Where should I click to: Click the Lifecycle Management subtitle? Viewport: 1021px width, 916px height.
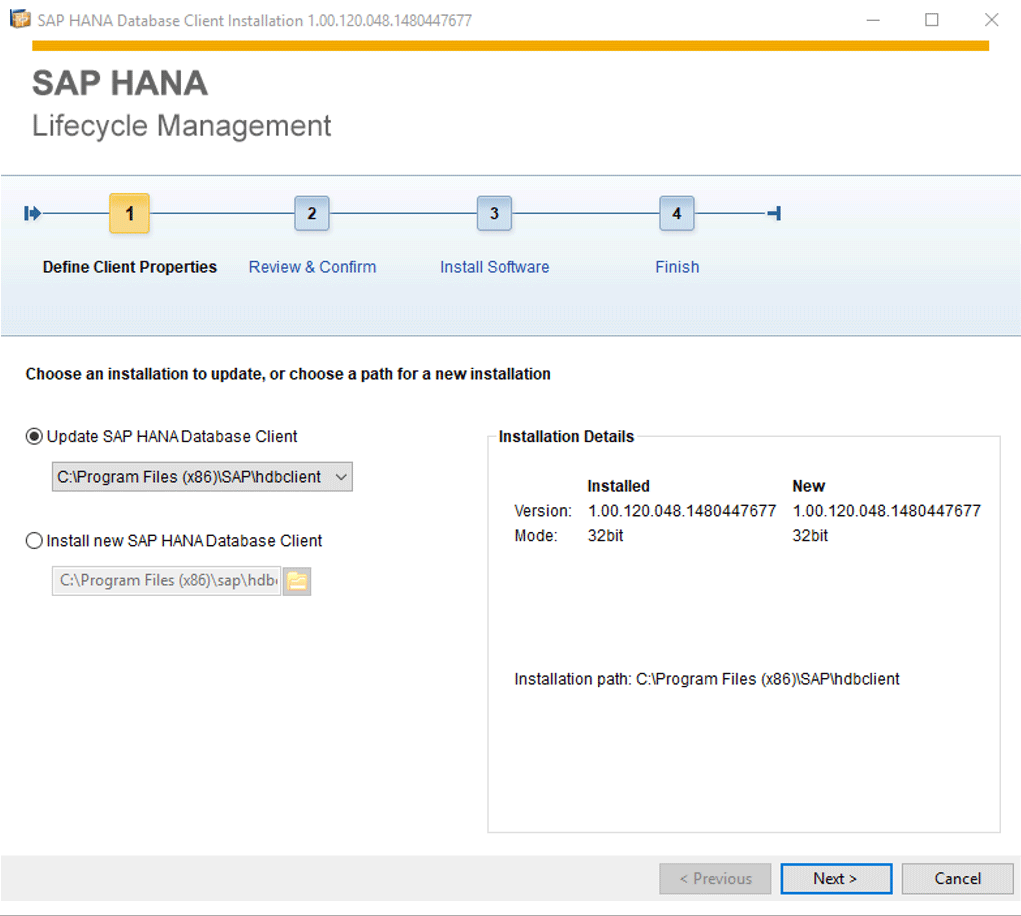point(182,126)
